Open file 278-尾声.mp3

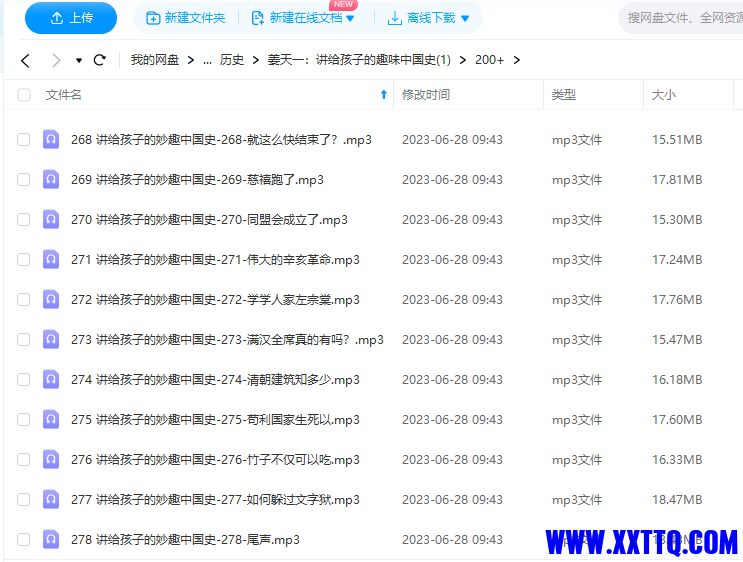pyautogui.click(x=185, y=539)
